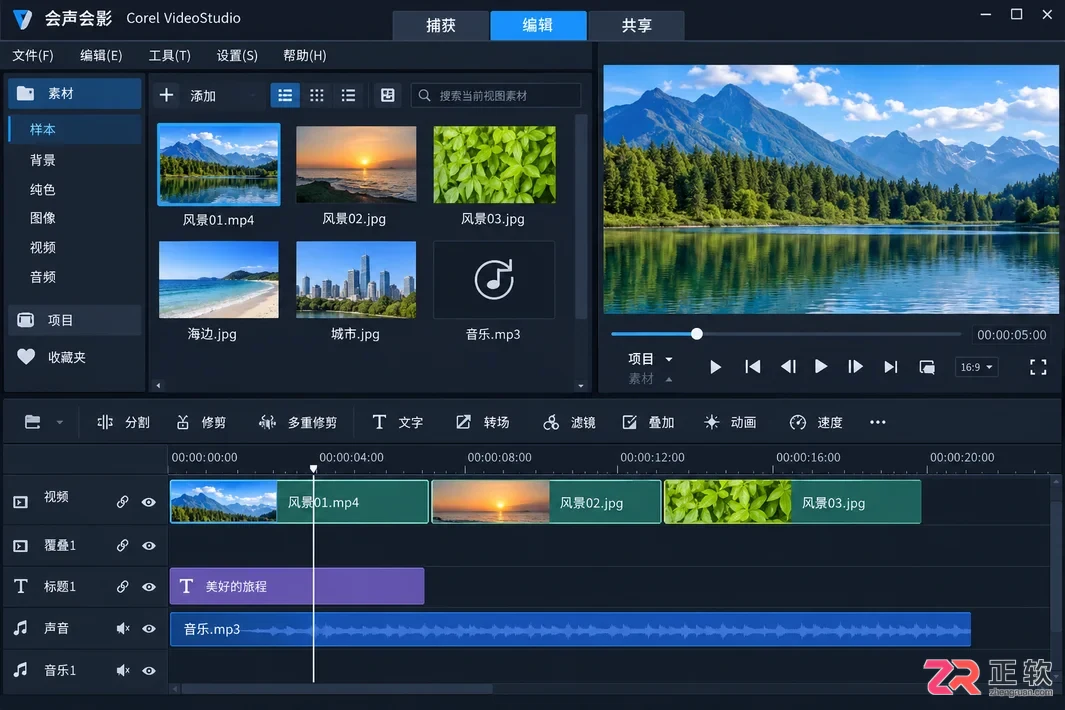1065x710 pixels.
Task: Click the 分割 split tool icon
Action: click(105, 423)
